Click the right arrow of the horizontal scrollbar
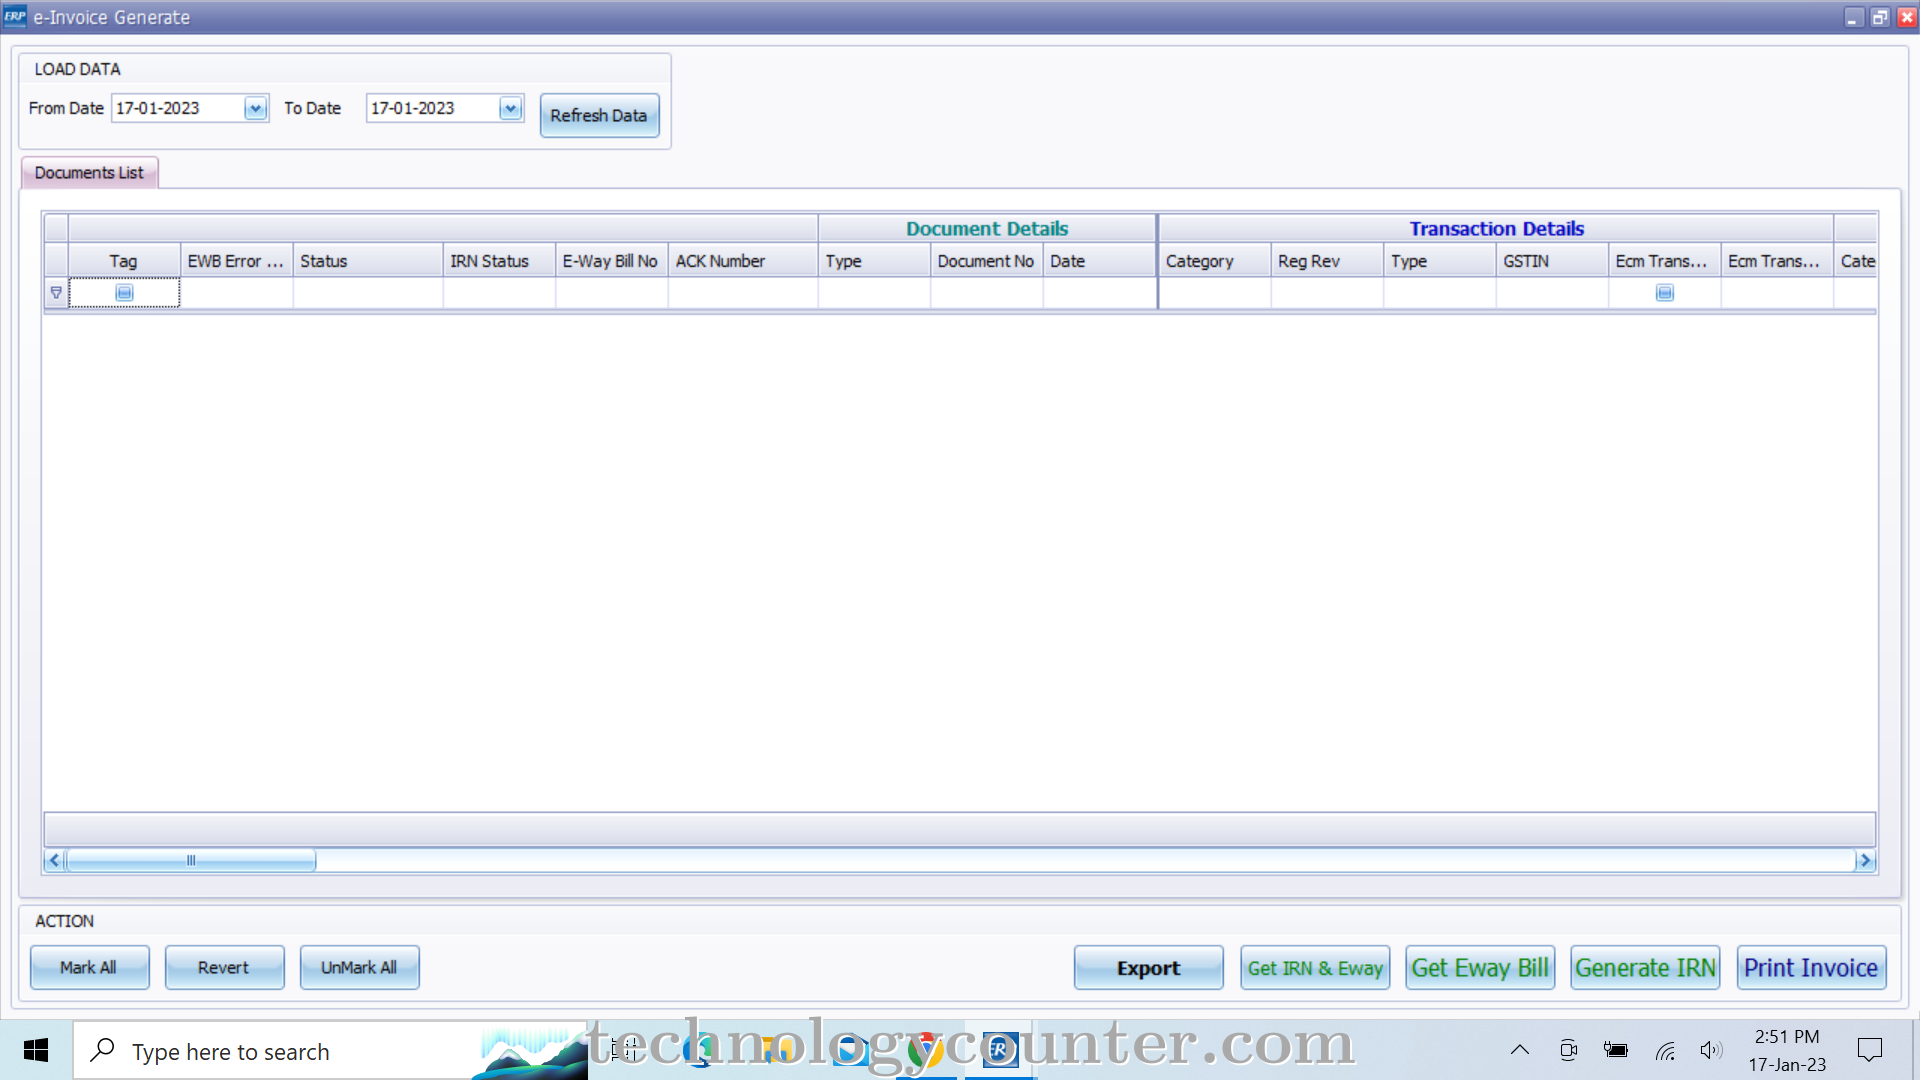The image size is (1920, 1080). (x=1864, y=860)
